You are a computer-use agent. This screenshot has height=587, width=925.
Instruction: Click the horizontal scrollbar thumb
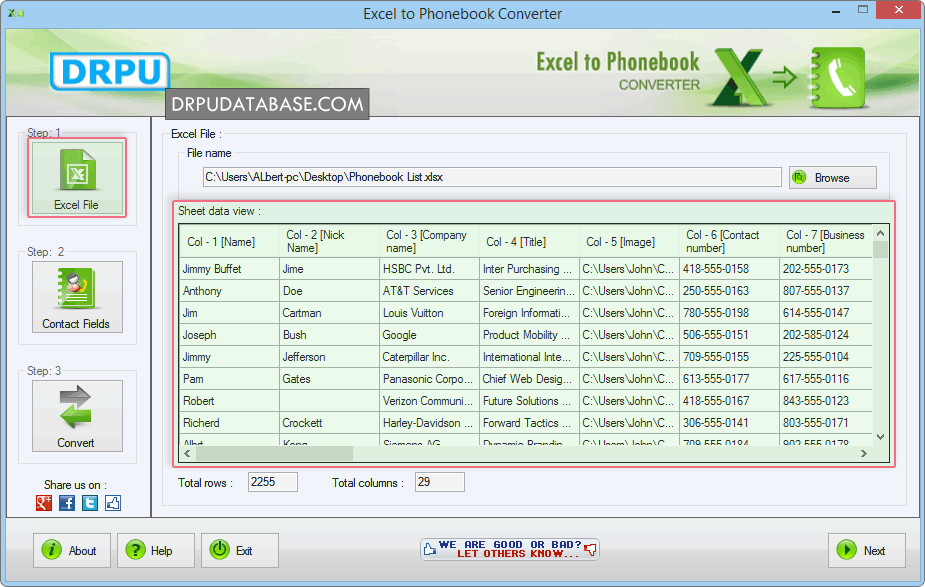(x=274, y=453)
